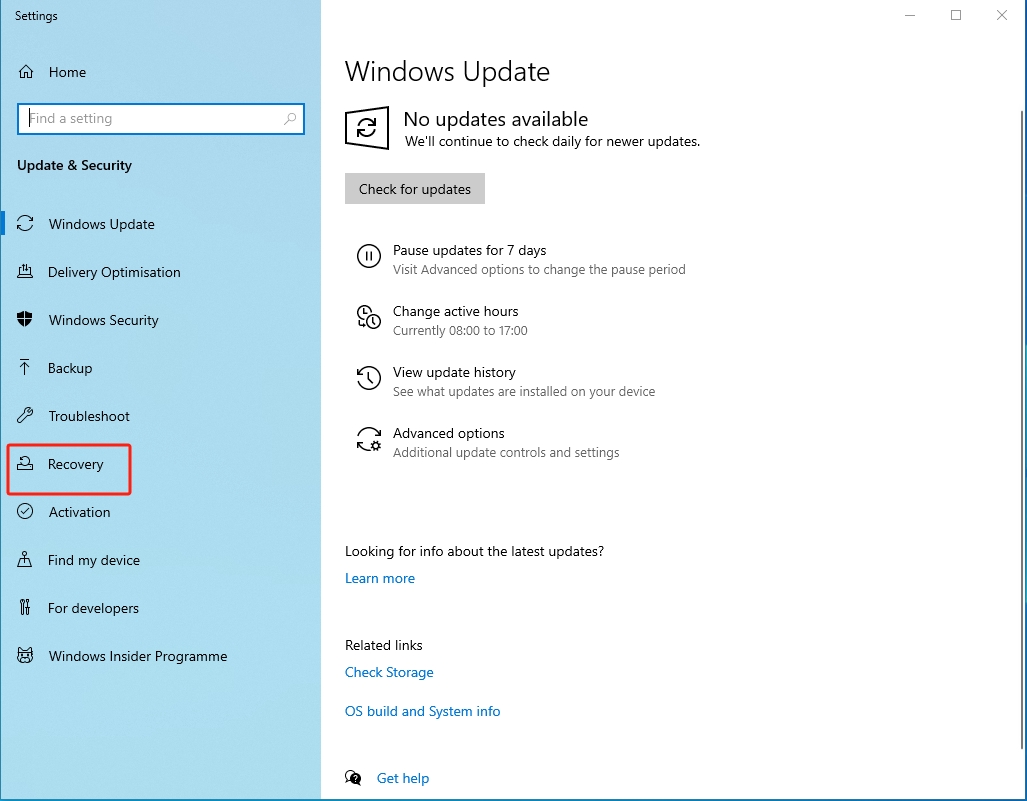The height and width of the screenshot is (801, 1027).
Task: Click the Activation checkmark icon
Action: click(25, 512)
